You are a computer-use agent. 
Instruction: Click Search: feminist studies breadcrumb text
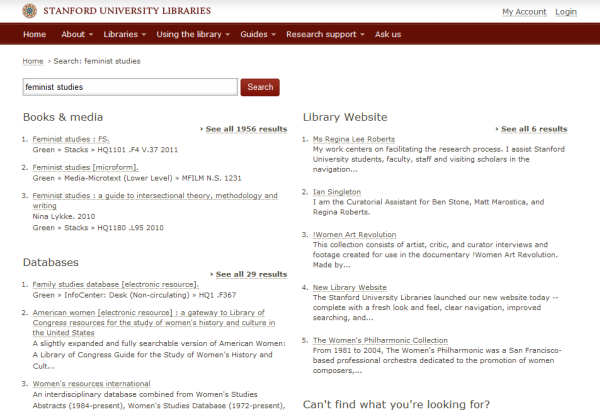click(97, 61)
